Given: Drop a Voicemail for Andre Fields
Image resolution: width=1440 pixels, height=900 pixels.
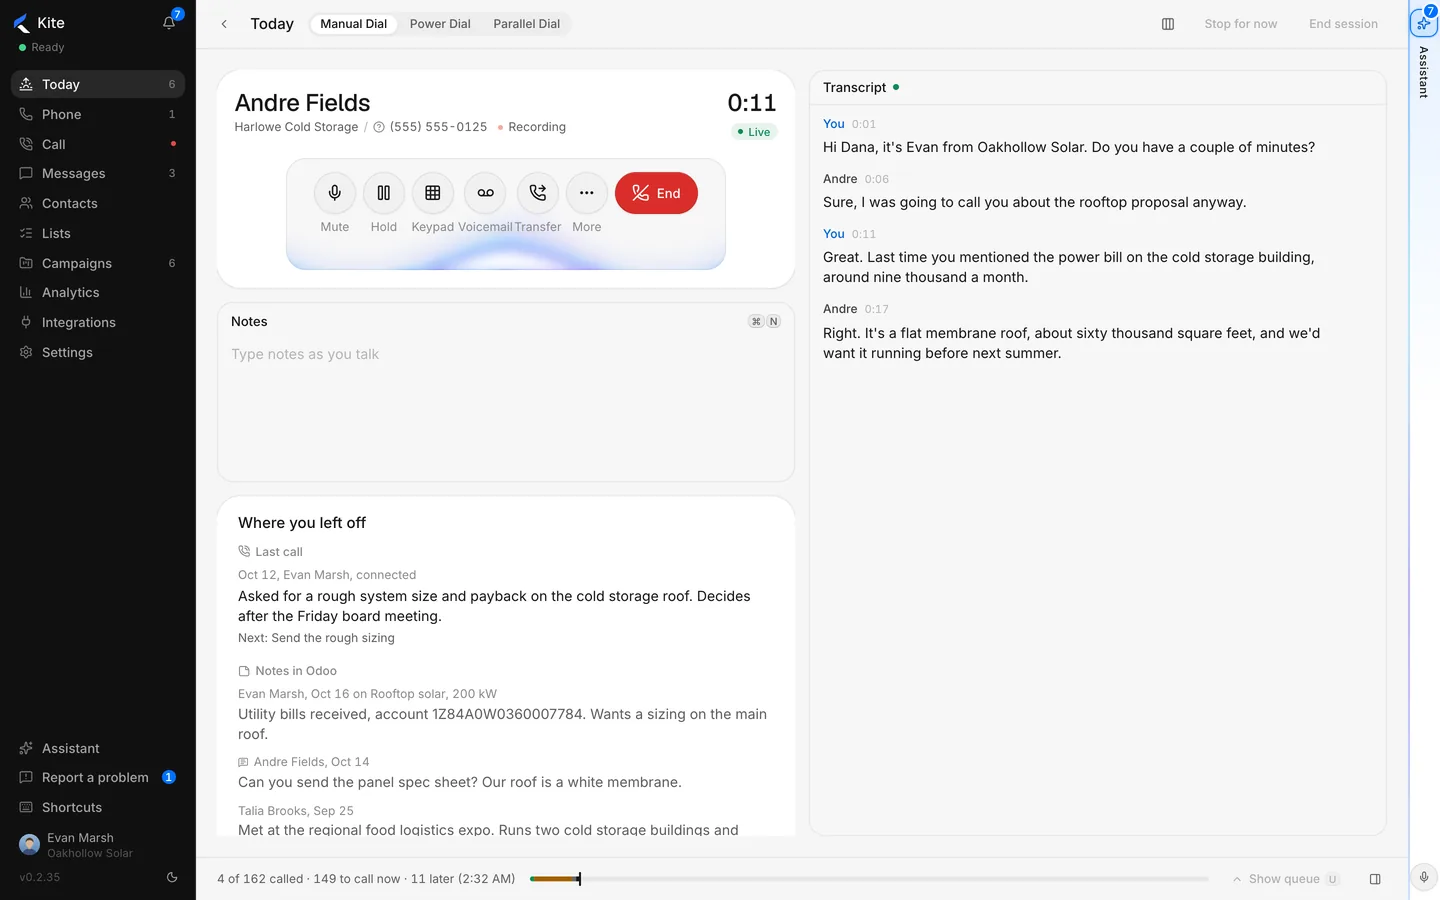Looking at the screenshot, I should [485, 193].
